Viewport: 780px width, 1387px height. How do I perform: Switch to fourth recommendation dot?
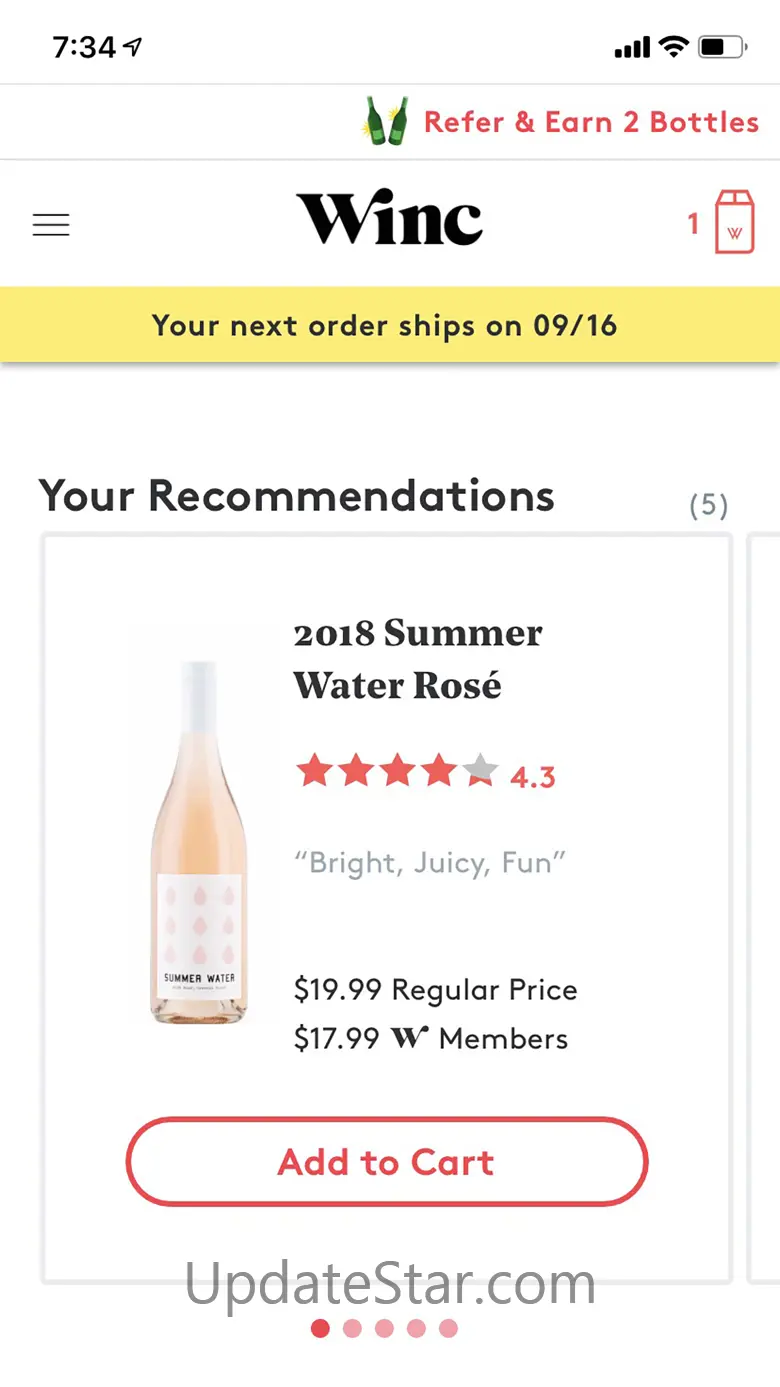pos(416,1328)
